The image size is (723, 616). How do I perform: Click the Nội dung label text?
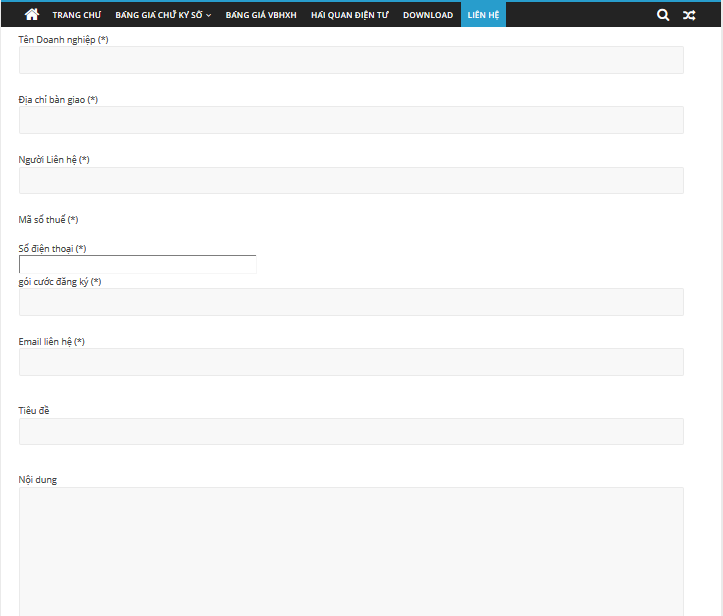point(38,480)
